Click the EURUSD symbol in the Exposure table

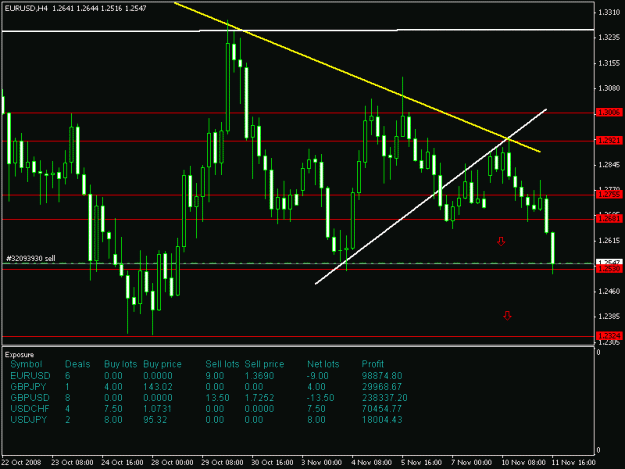[30, 376]
